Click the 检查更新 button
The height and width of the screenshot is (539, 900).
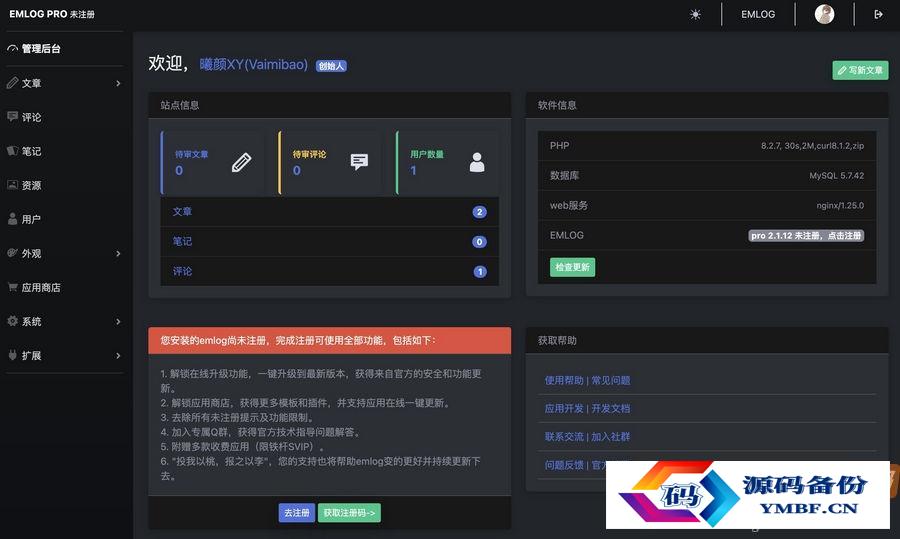pos(572,267)
